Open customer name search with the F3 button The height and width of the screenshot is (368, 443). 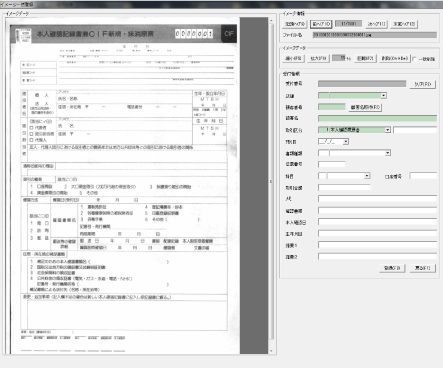click(x=365, y=107)
